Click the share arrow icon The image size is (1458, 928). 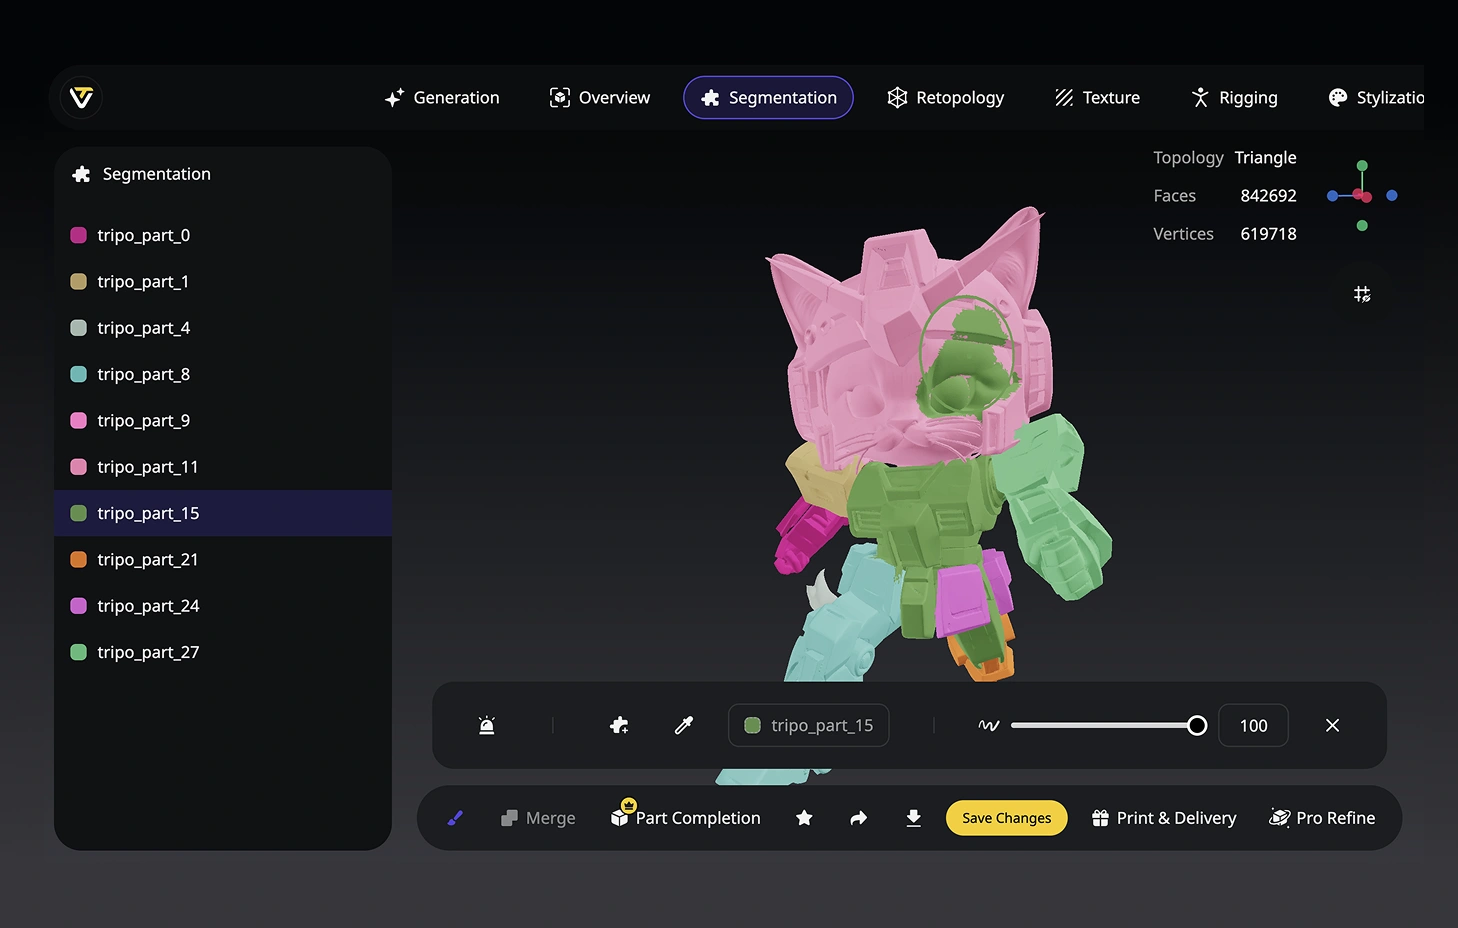[x=858, y=818]
